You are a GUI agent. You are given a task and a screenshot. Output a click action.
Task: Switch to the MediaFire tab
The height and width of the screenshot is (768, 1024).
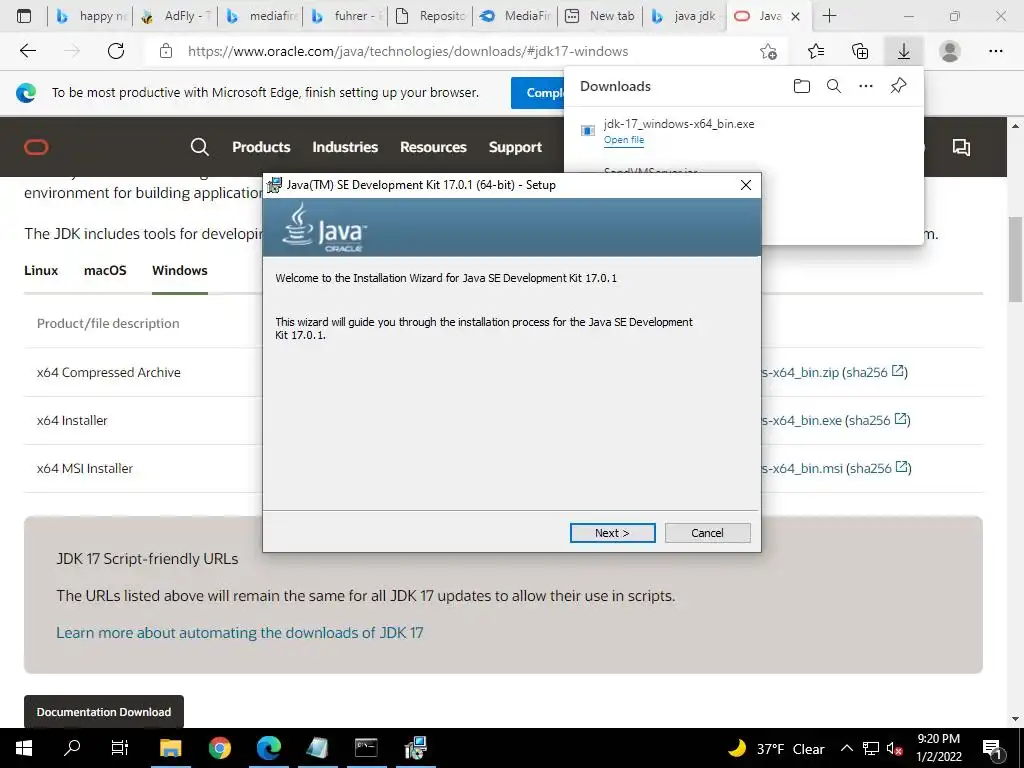tap(516, 16)
